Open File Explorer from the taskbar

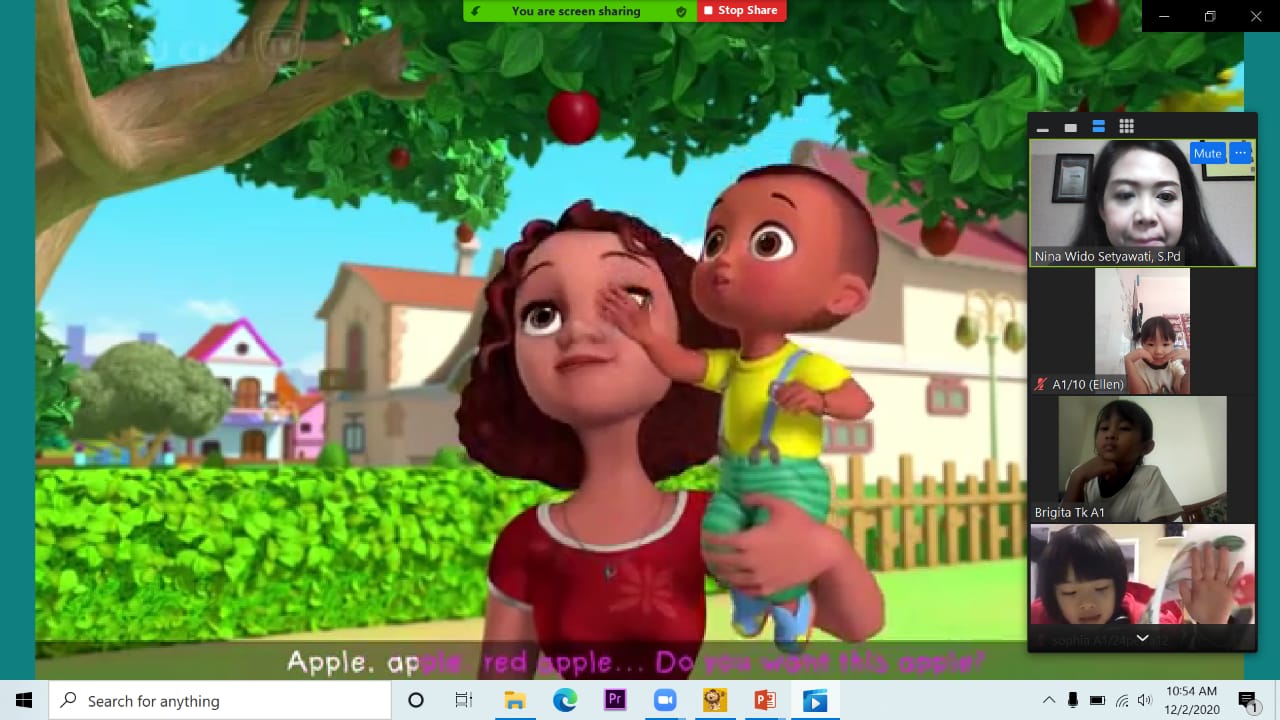click(515, 700)
